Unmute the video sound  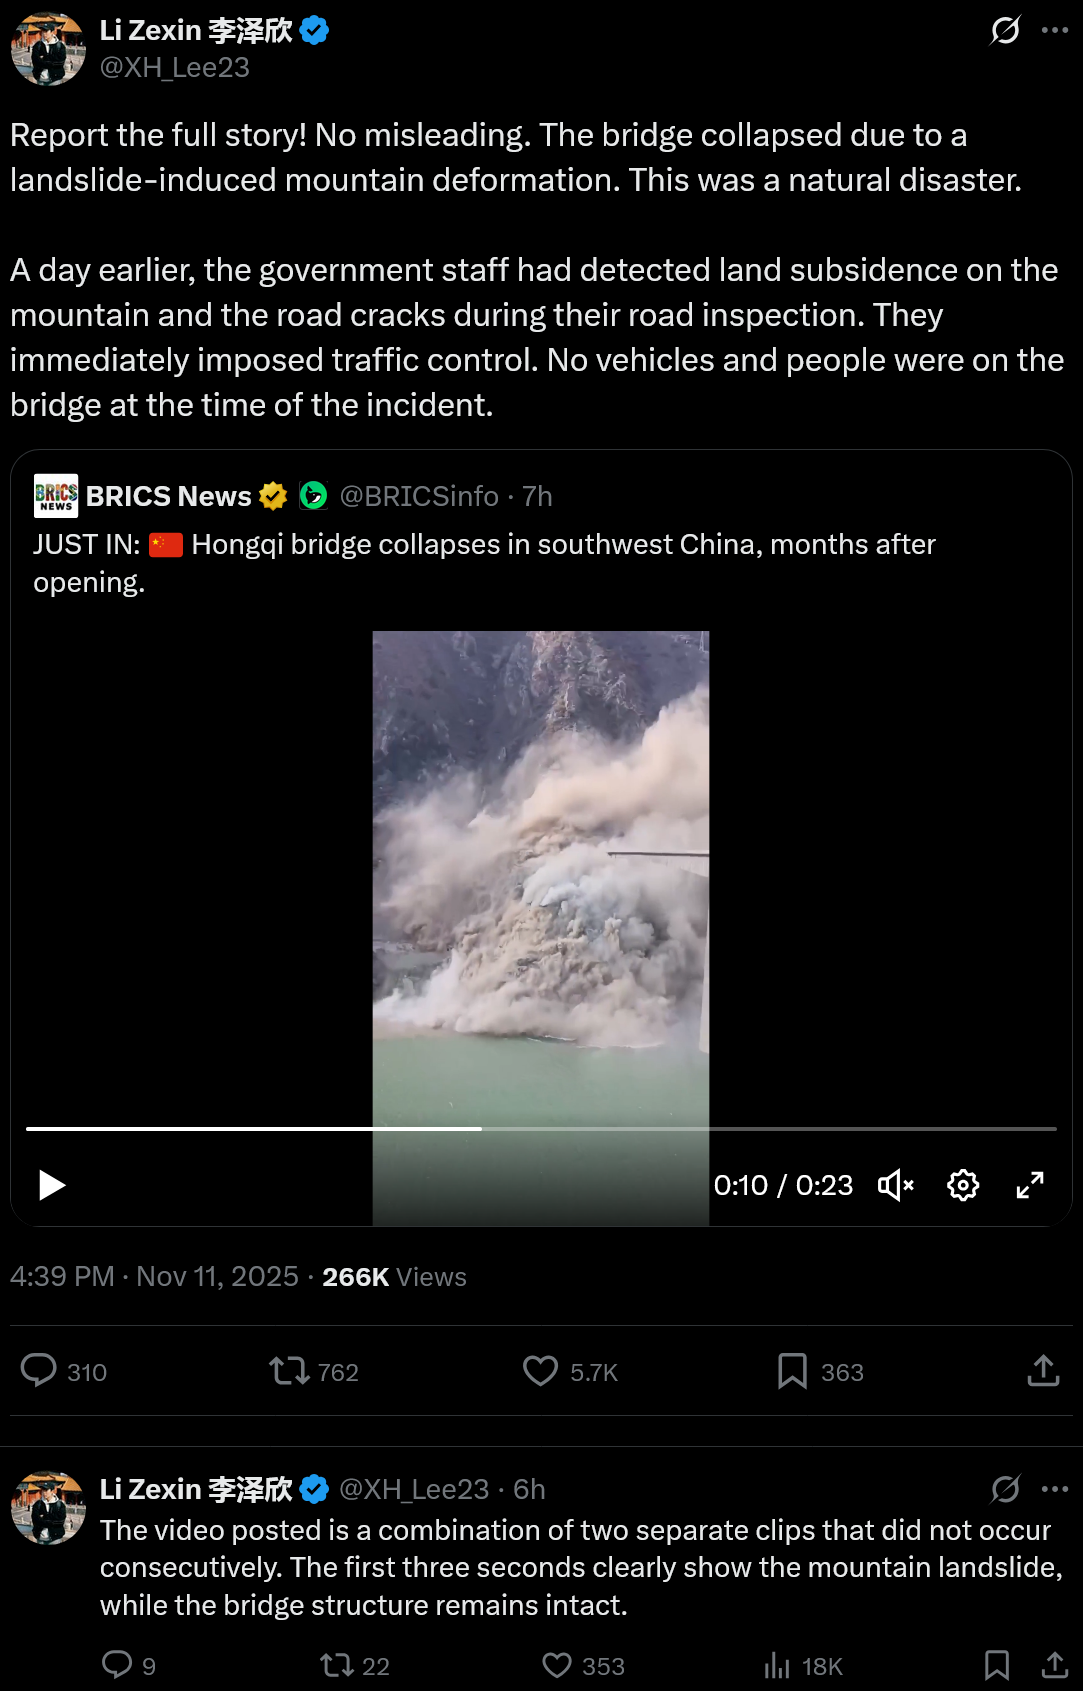point(896,1185)
